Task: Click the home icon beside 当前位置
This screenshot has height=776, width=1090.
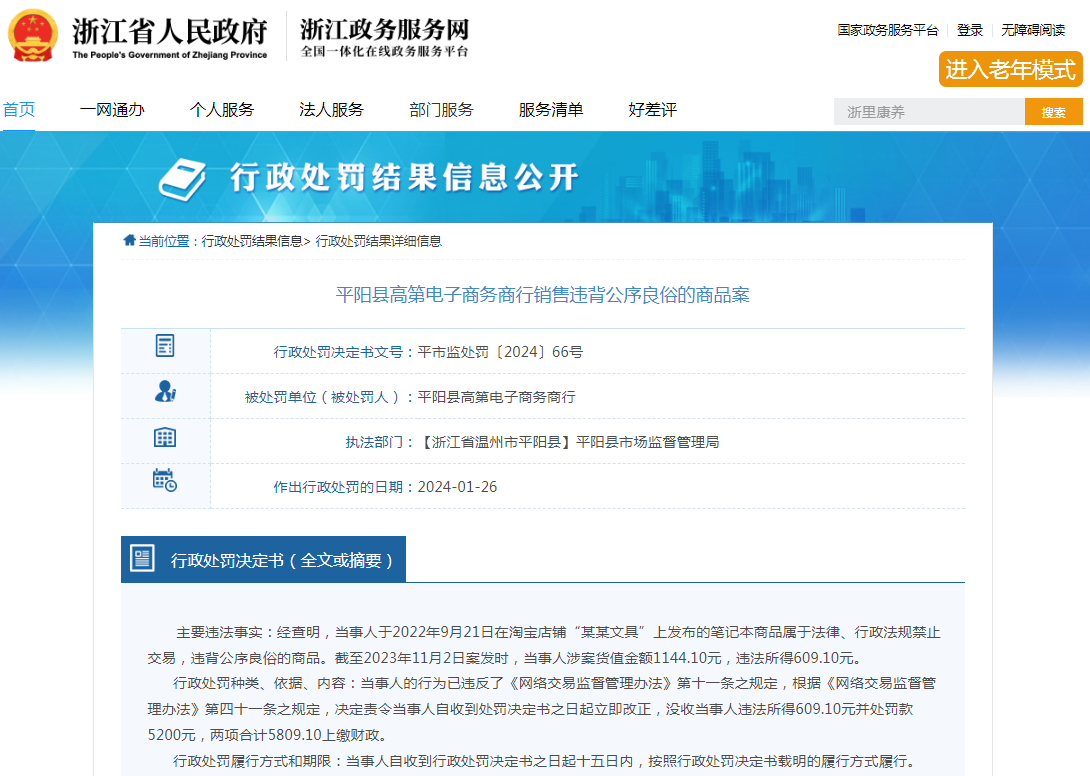Action: point(129,241)
